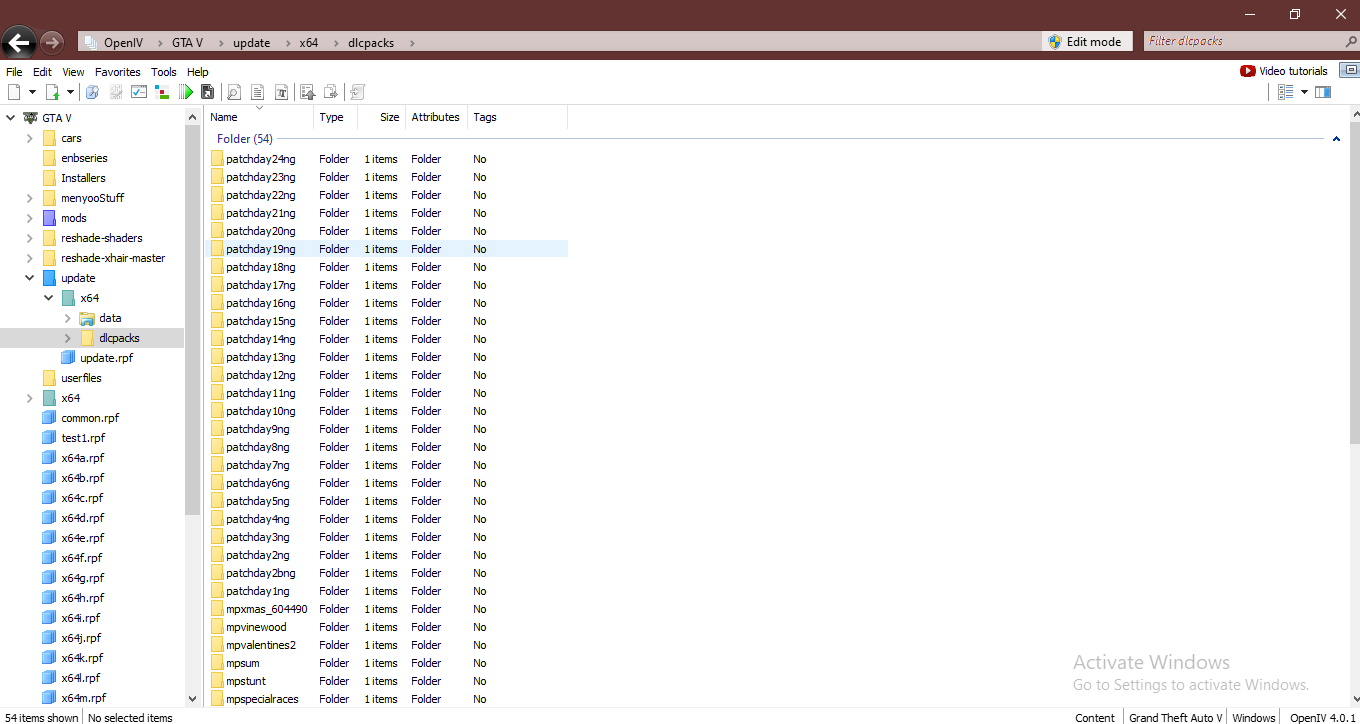Collapse the Folder (54) group
1360x724 pixels.
pos(1336,139)
